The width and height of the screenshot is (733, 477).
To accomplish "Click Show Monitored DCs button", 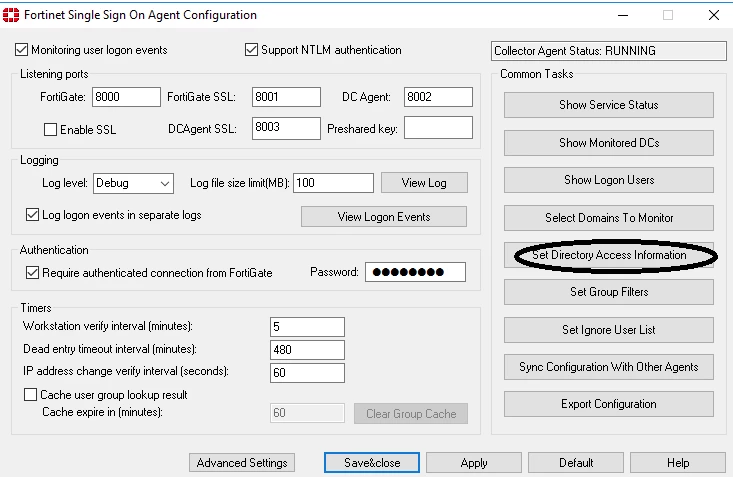I will pos(609,143).
